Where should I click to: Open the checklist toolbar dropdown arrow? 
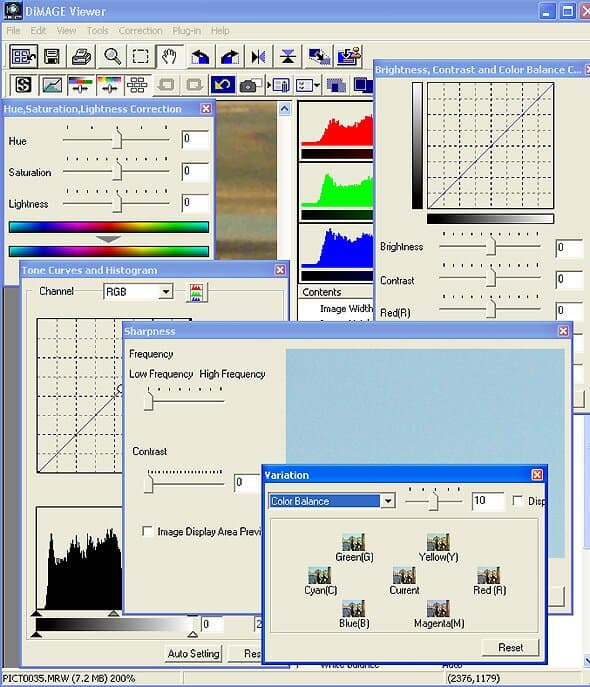(x=317, y=85)
